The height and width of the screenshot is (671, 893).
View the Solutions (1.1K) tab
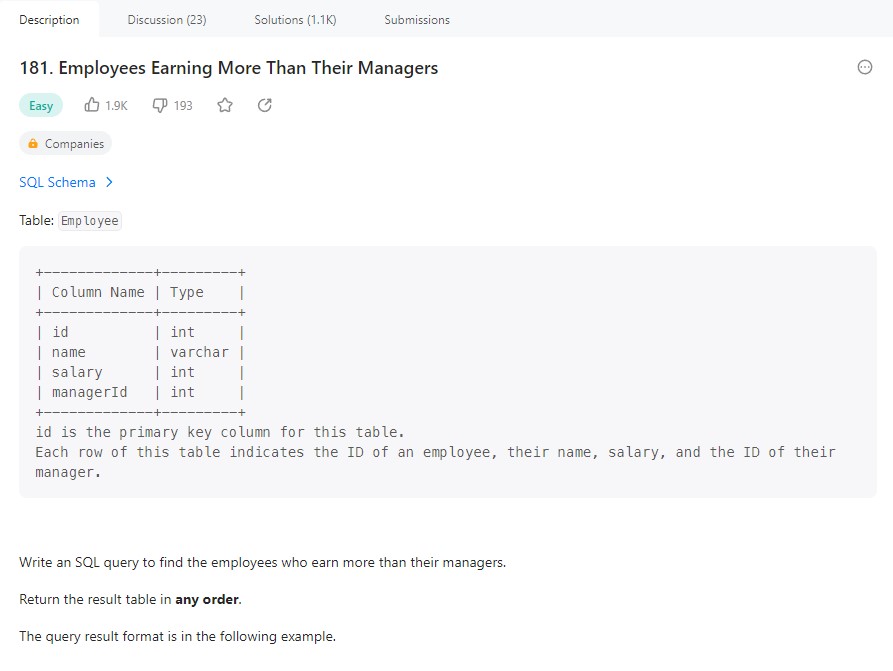click(295, 20)
